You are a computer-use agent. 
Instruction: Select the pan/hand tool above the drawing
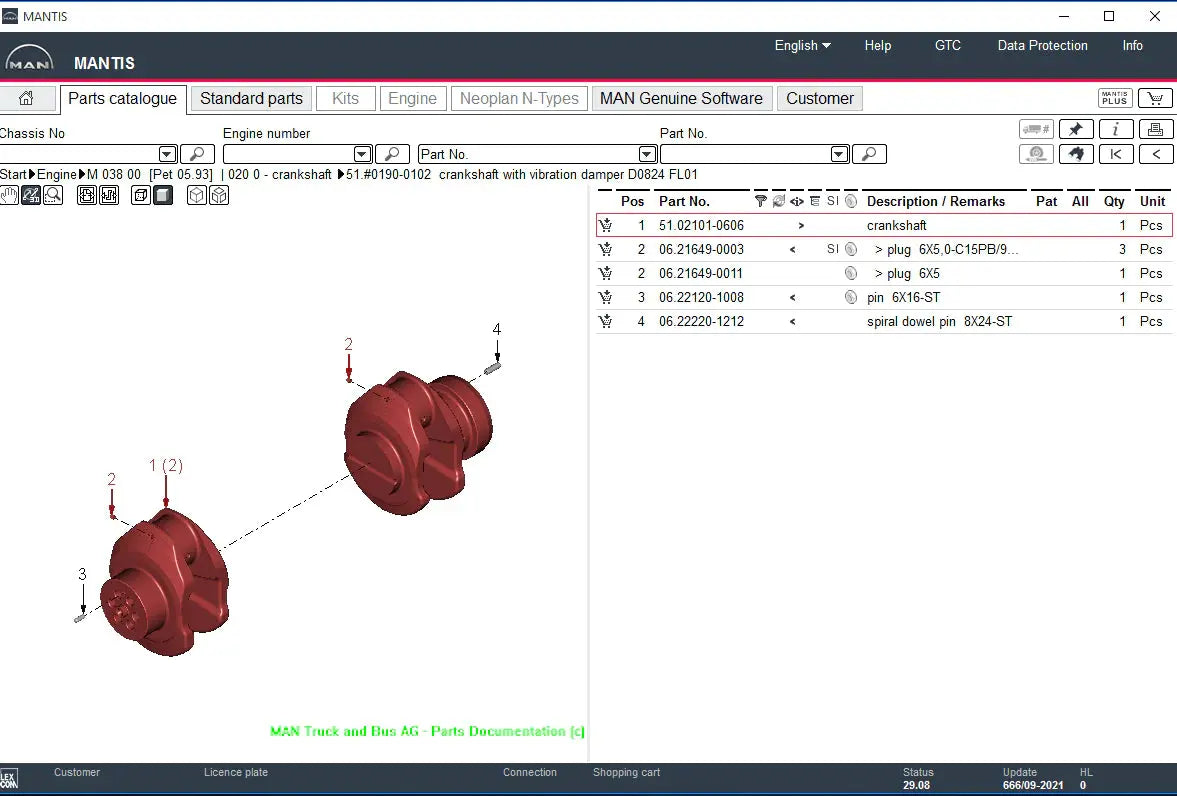[10, 195]
